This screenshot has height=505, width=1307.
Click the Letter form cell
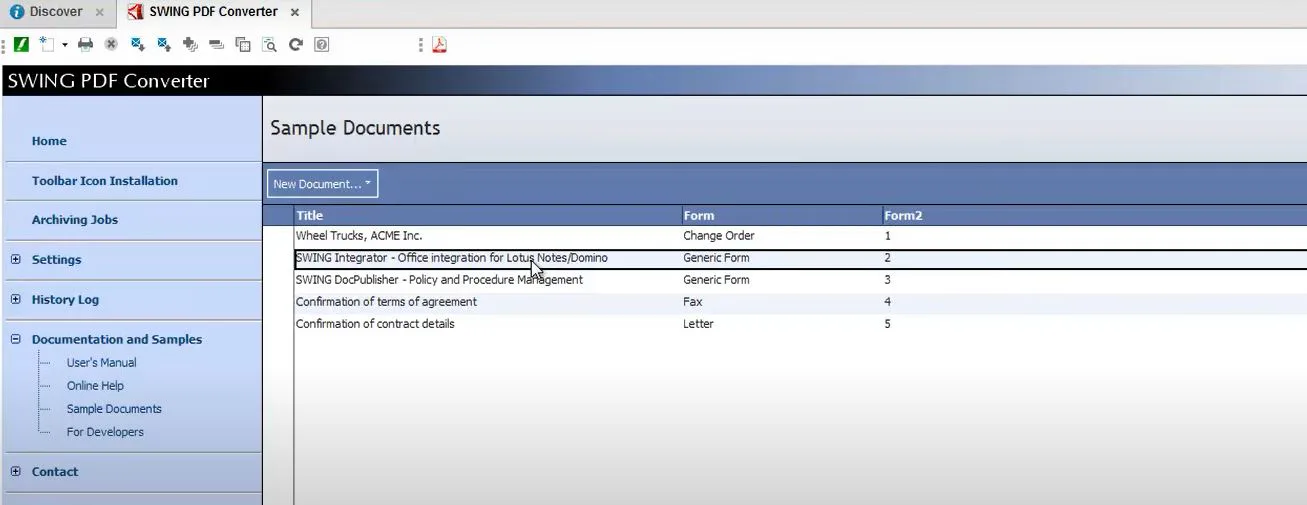(x=698, y=324)
